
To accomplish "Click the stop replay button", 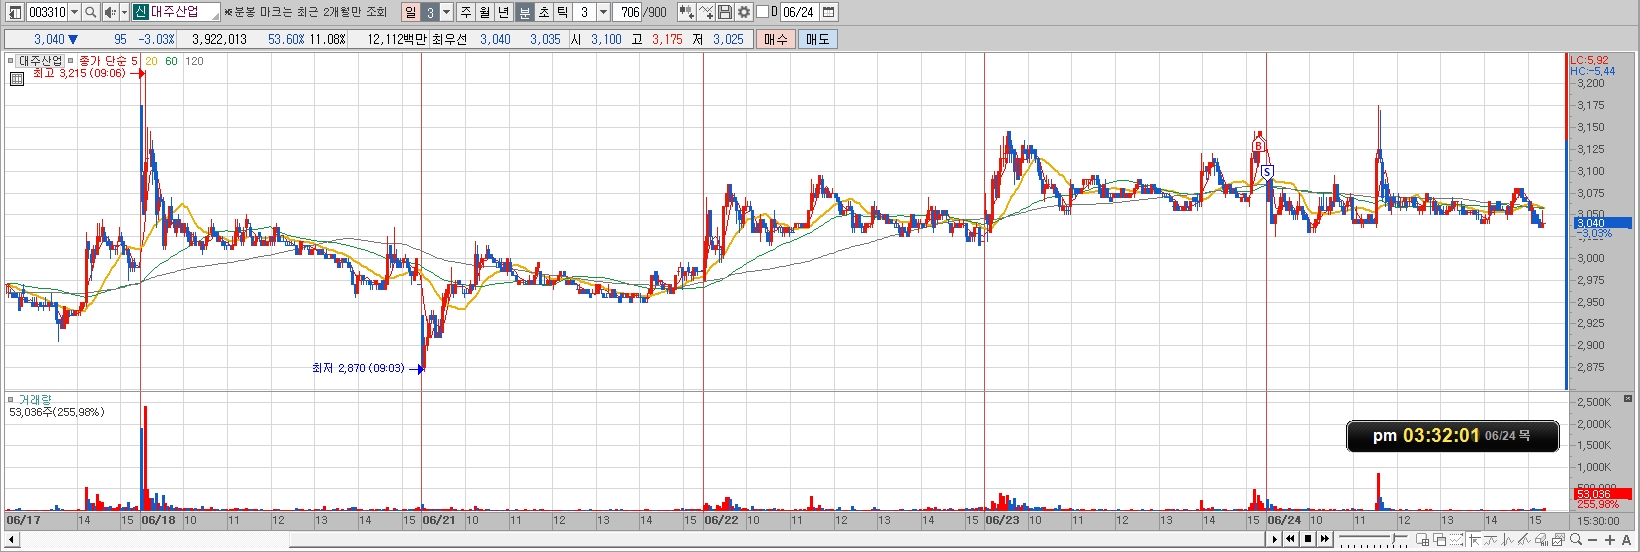I will pos(1308,539).
